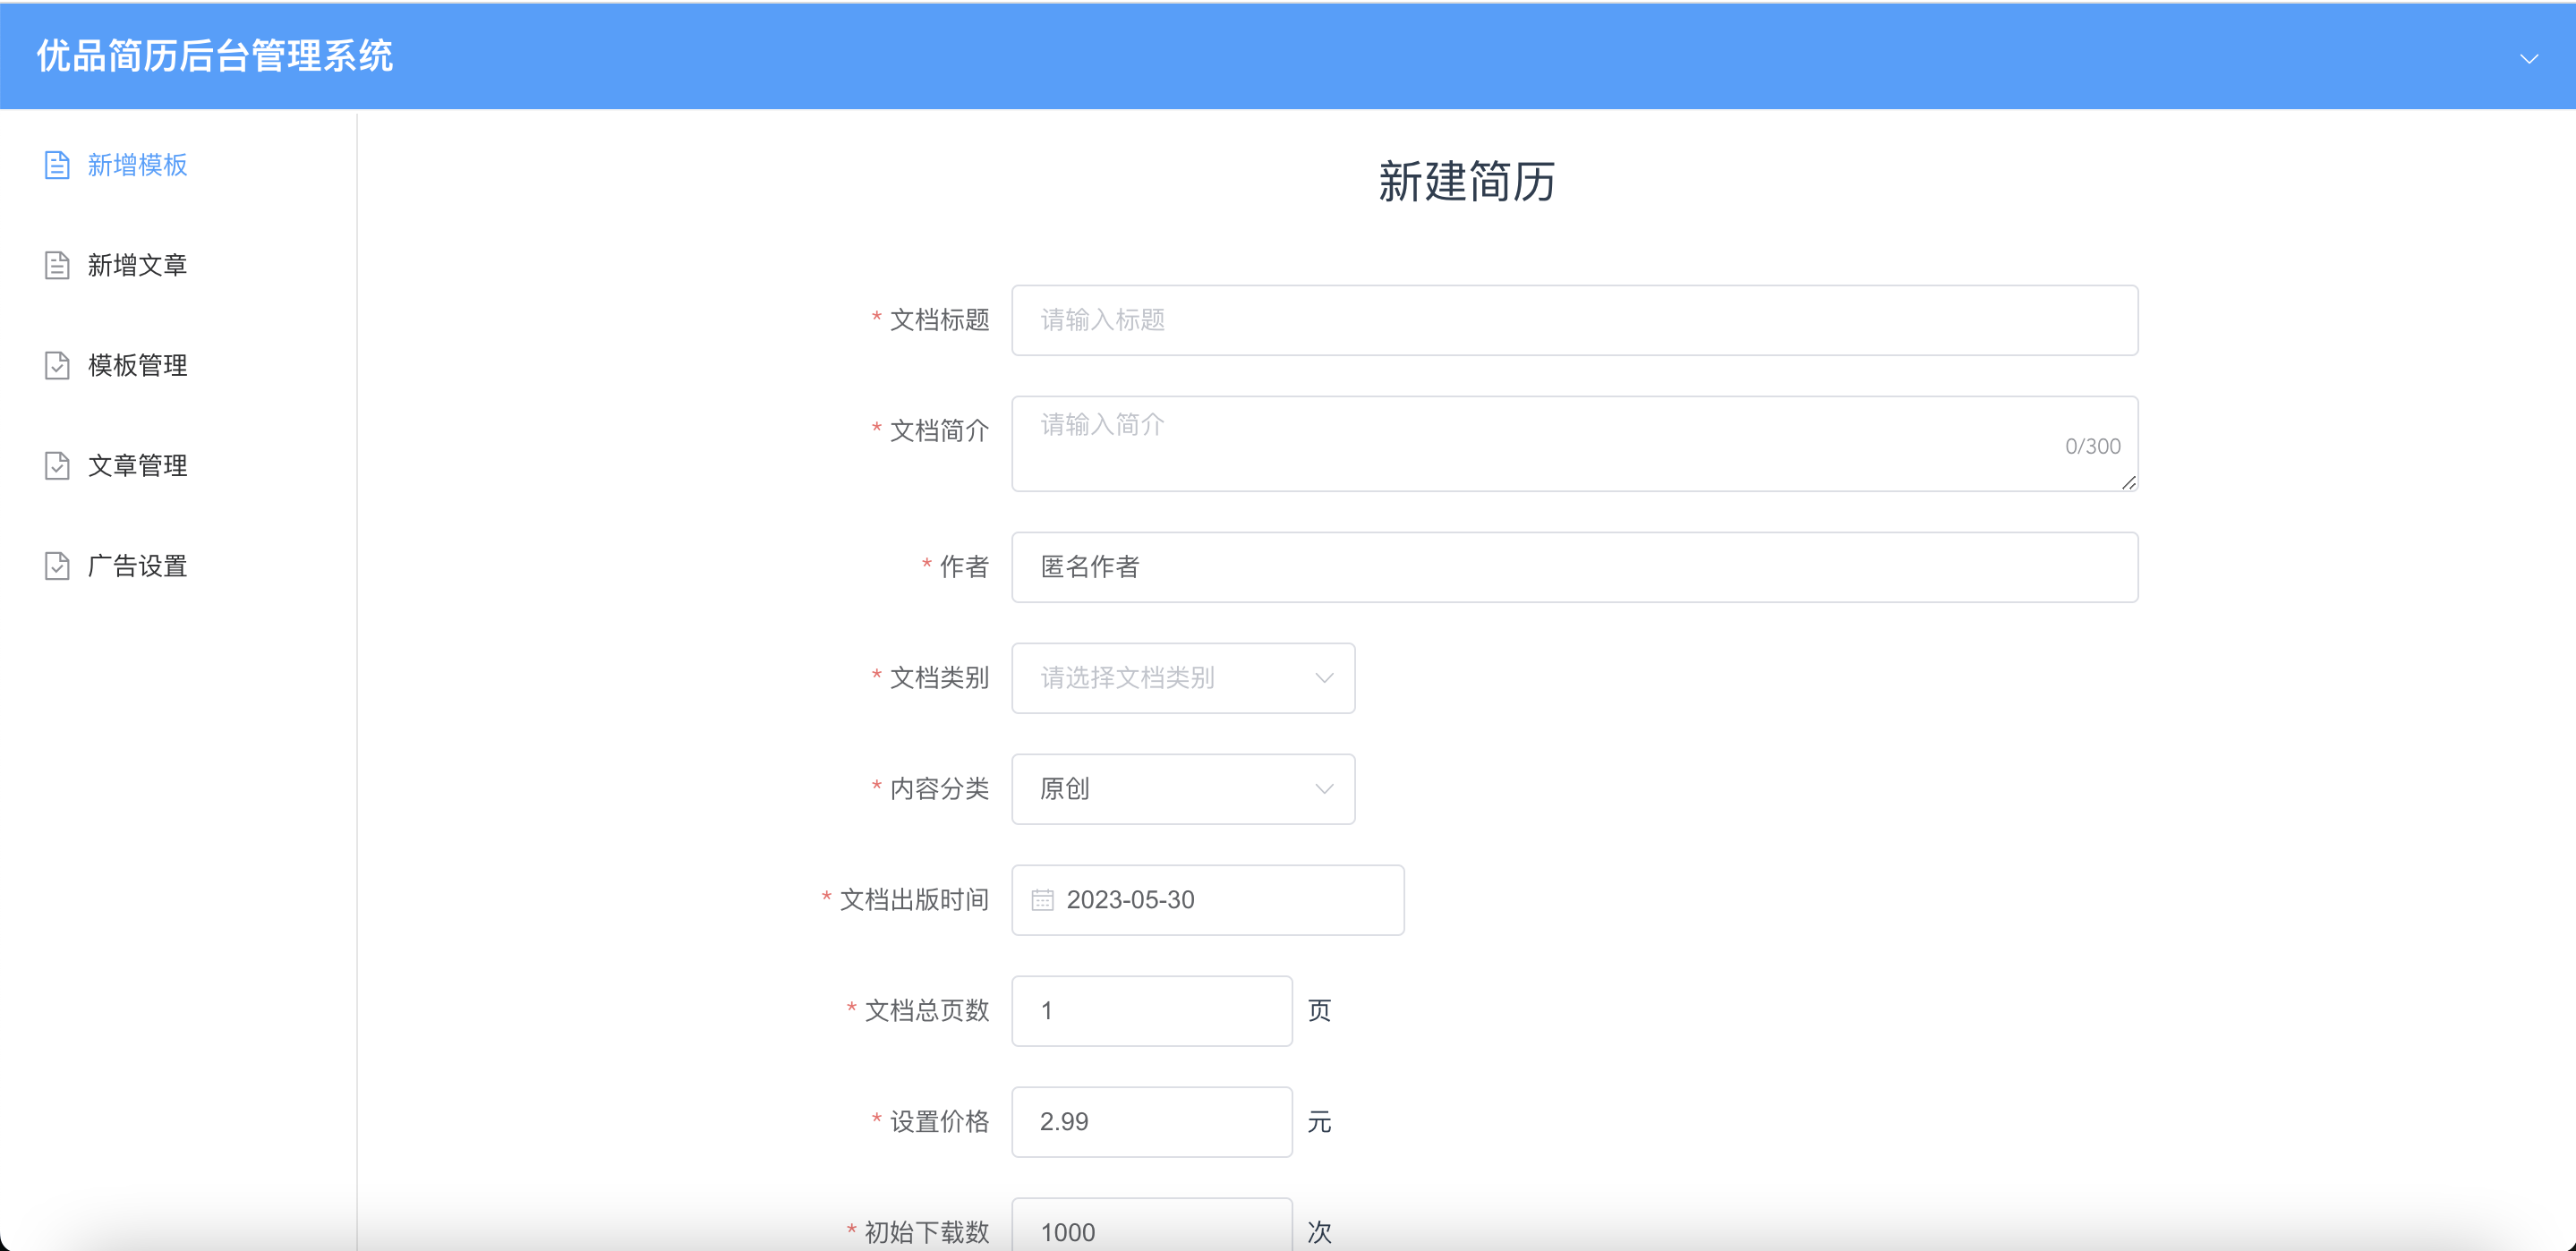Click the 广告设置 checklist icon
Viewport: 2576px width, 1251px height.
(57, 566)
